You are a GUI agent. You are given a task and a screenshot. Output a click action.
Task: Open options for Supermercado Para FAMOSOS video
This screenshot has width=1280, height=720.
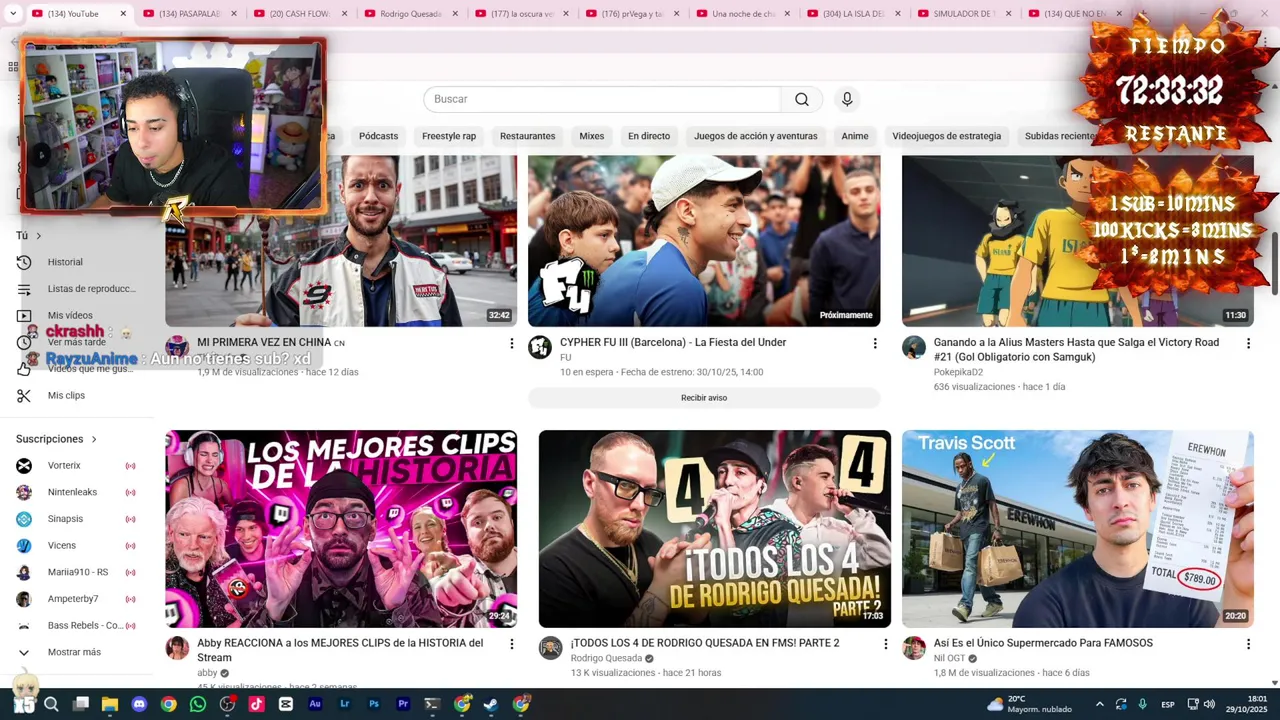coord(1248,644)
